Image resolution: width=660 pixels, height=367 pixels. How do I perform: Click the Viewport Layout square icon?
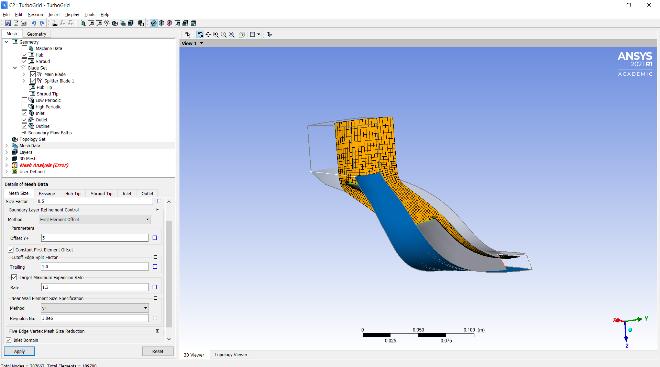click(x=252, y=35)
